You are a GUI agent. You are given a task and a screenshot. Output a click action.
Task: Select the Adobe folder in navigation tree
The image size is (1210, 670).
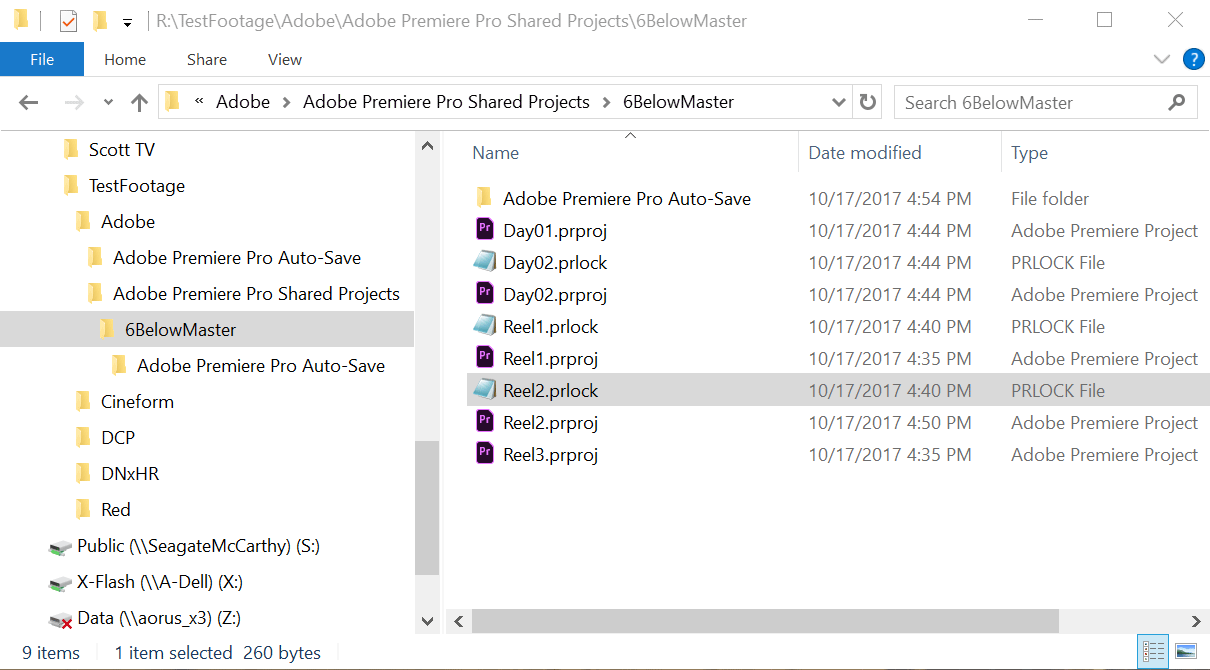point(128,222)
